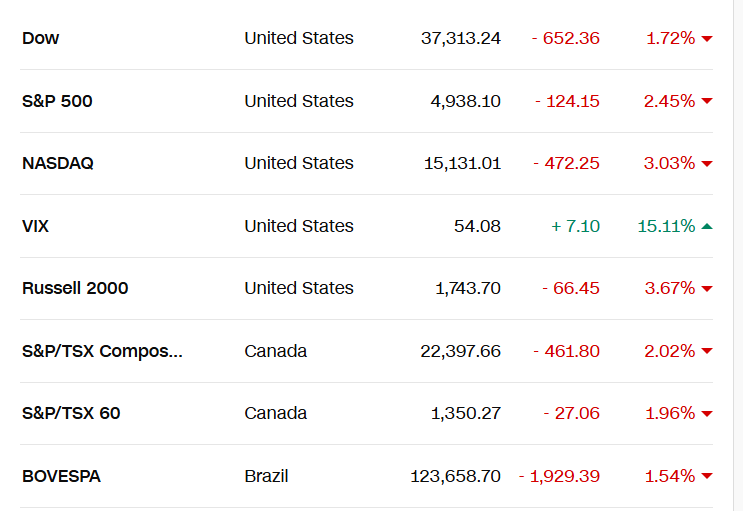Click the VIX change value + 7.10
743x511 pixels.
[x=575, y=226]
